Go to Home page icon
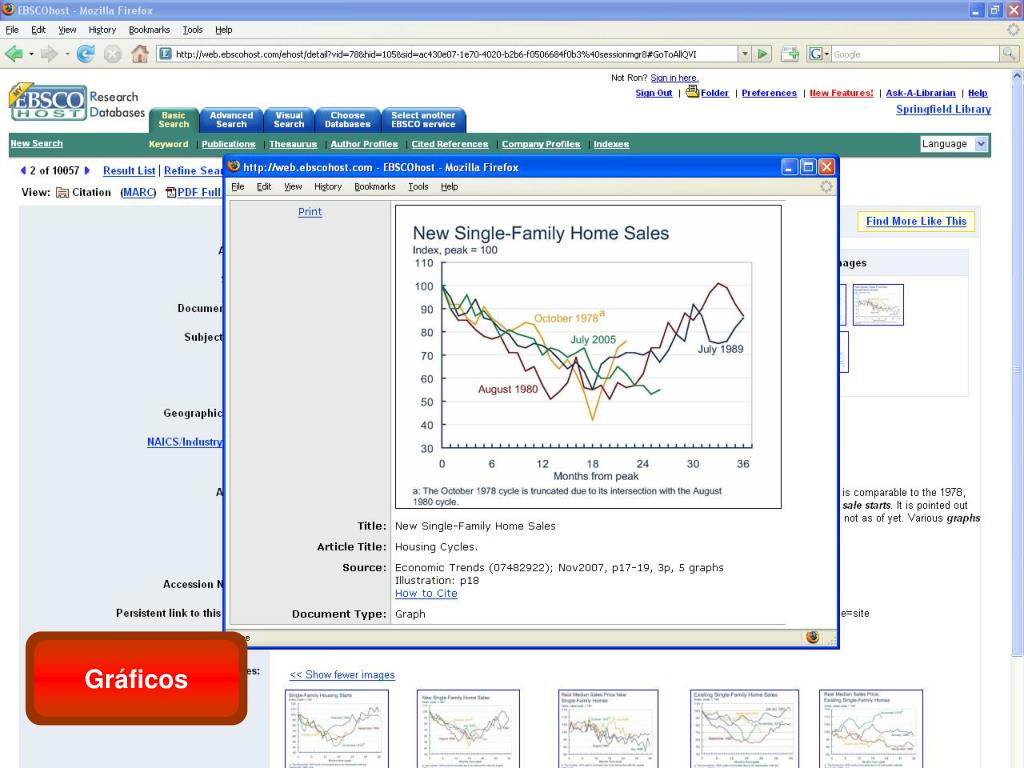Image resolution: width=1024 pixels, height=768 pixels. tap(139, 54)
